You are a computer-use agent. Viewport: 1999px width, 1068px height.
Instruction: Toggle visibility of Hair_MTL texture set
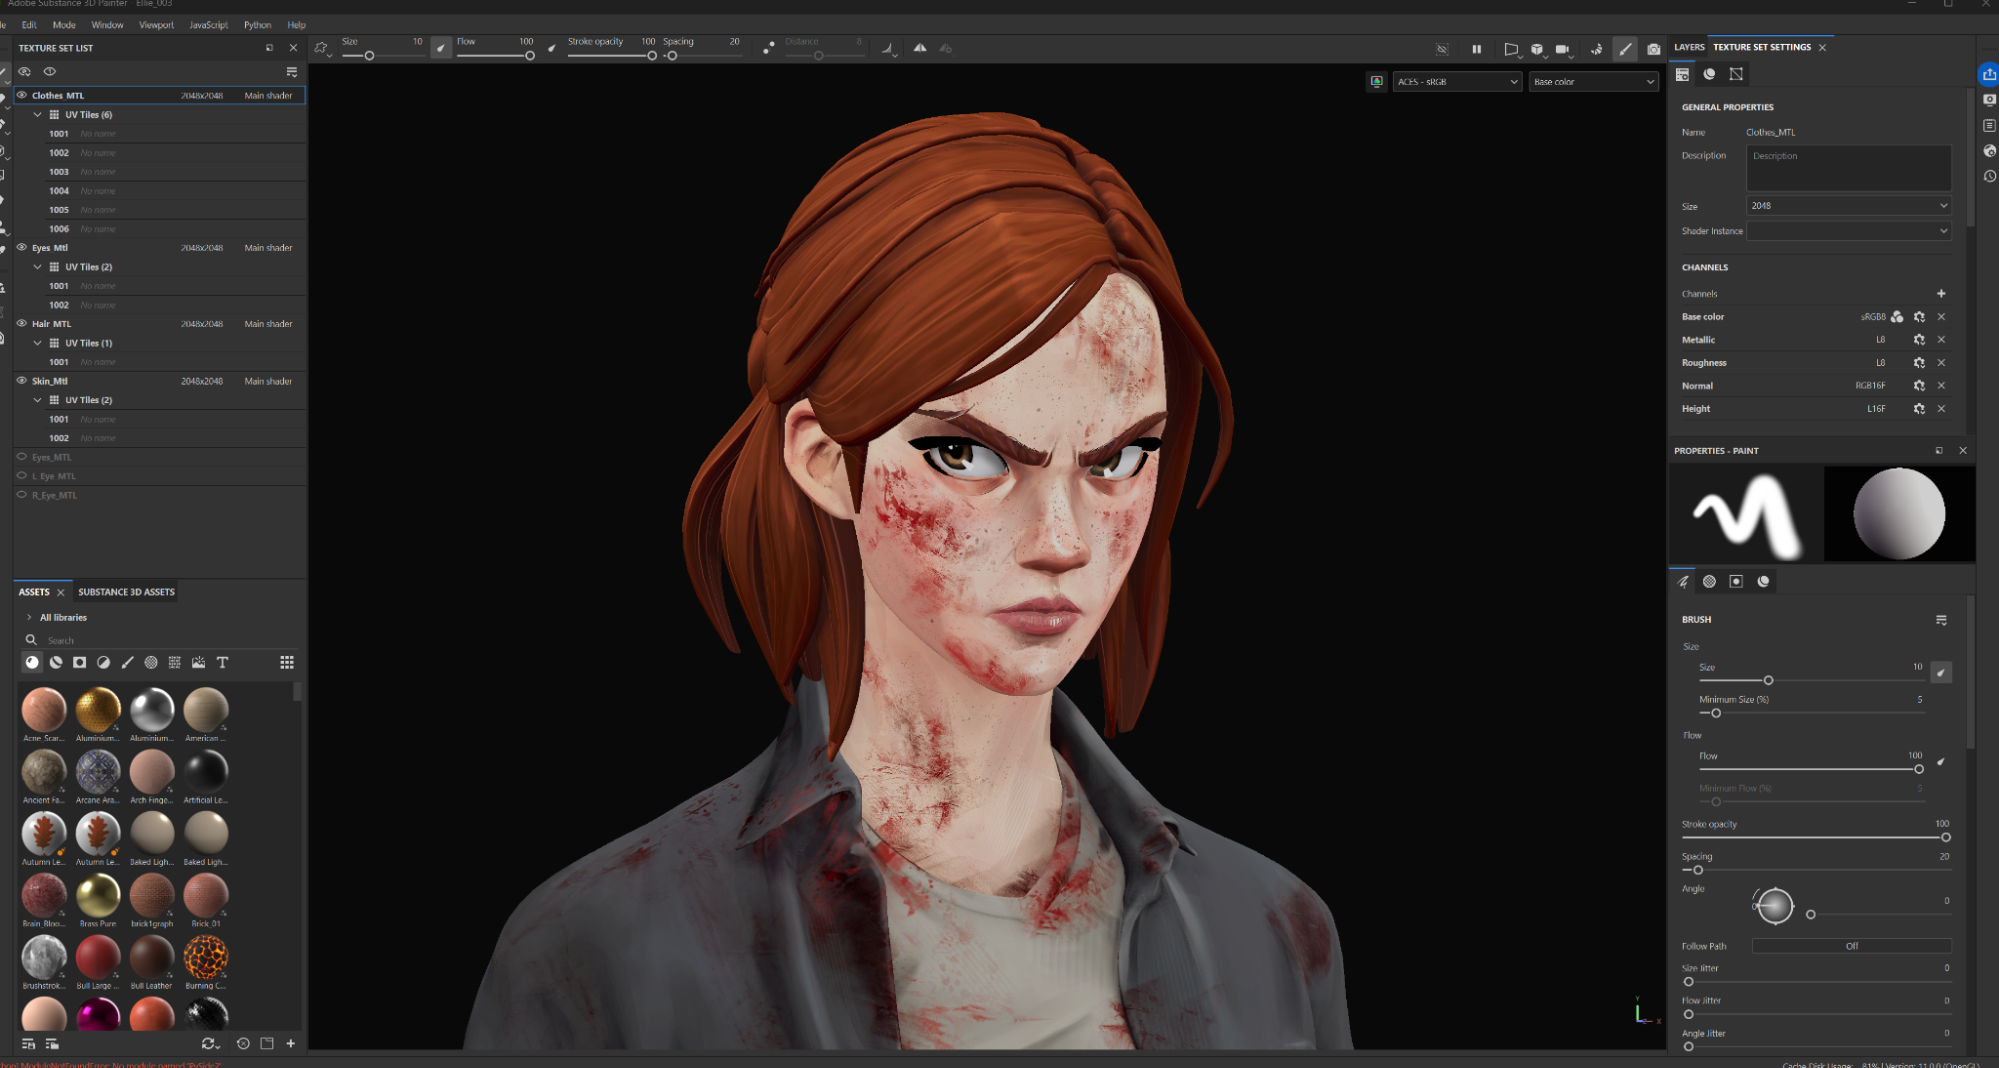(22, 323)
